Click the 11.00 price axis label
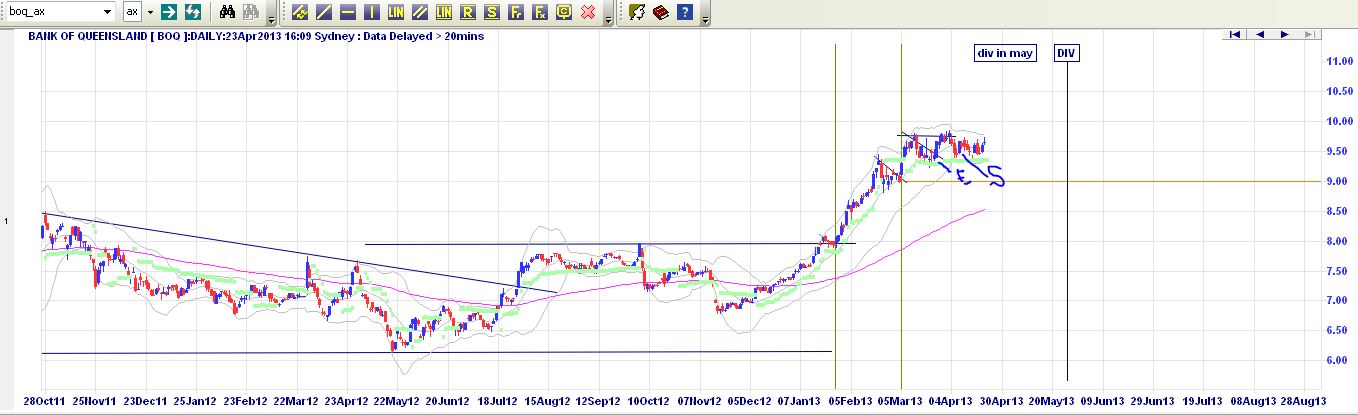The height and width of the screenshot is (415, 1358). click(x=1338, y=62)
